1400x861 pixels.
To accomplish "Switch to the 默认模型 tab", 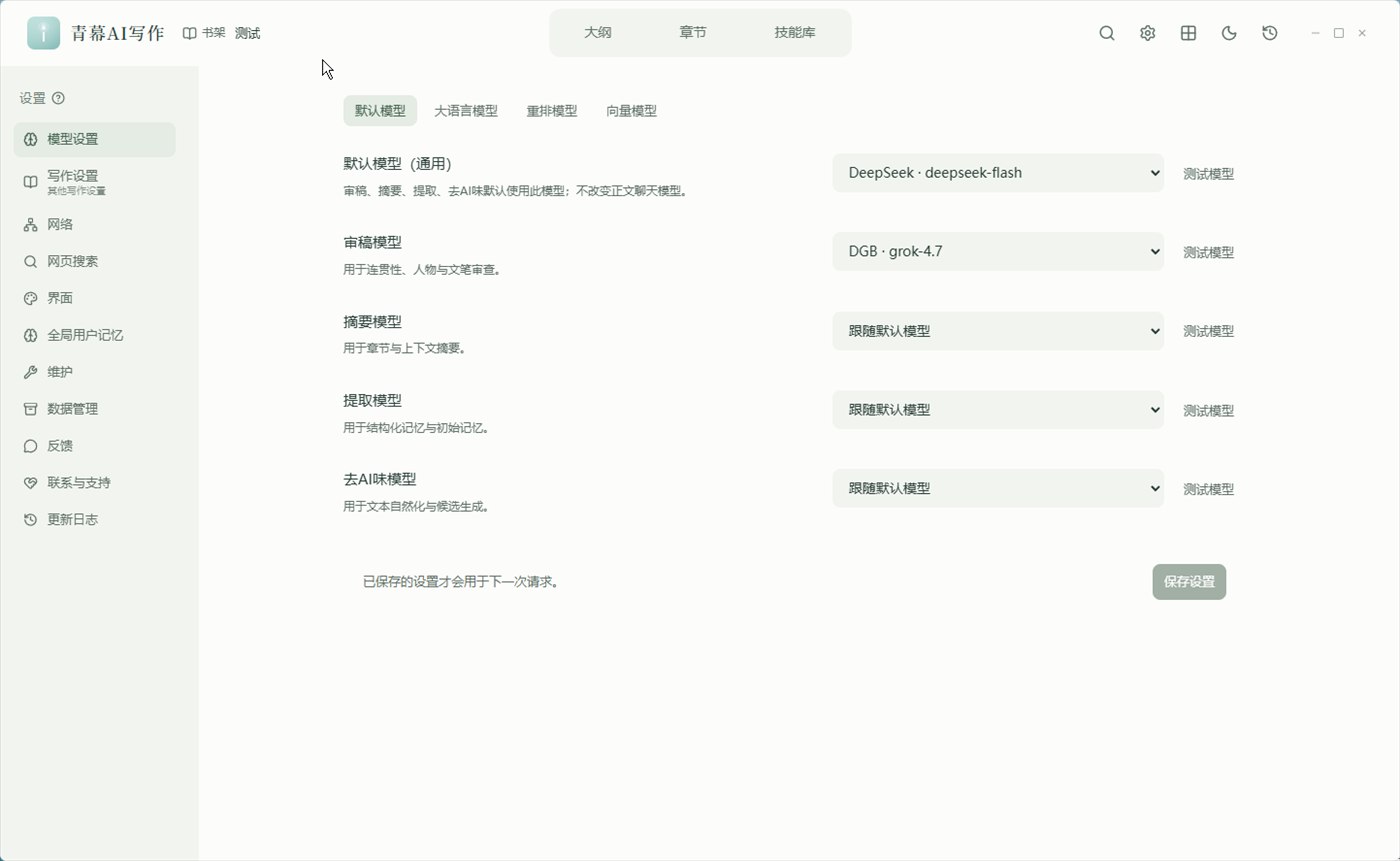I will [x=380, y=111].
